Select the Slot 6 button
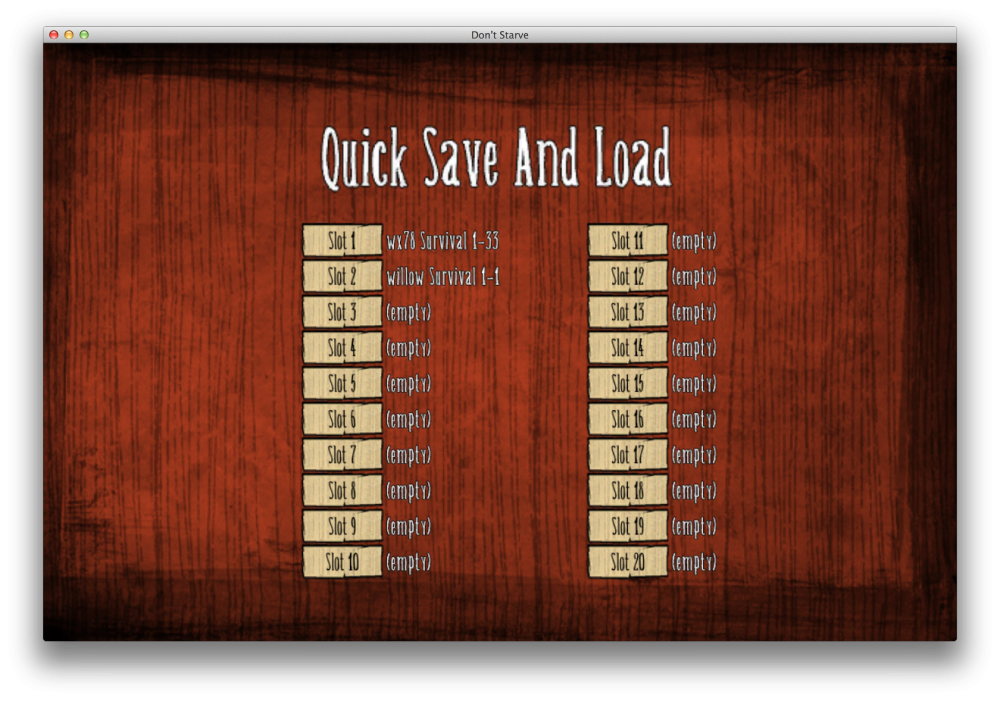 point(342,419)
